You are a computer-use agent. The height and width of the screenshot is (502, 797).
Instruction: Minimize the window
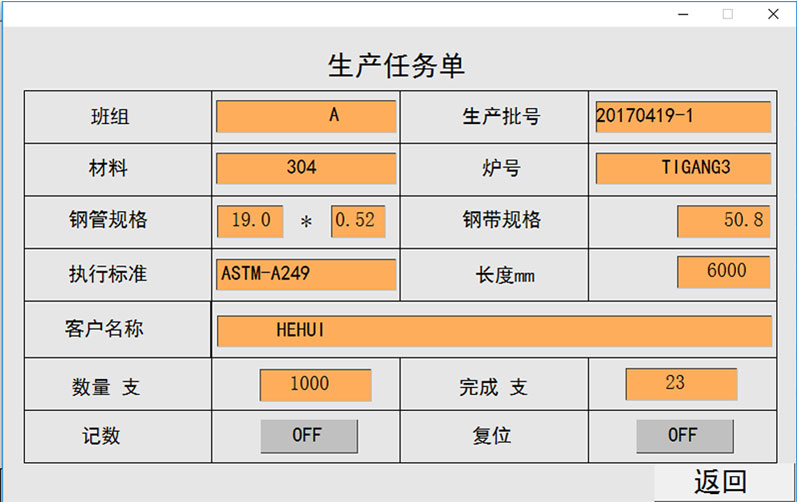coord(683,14)
